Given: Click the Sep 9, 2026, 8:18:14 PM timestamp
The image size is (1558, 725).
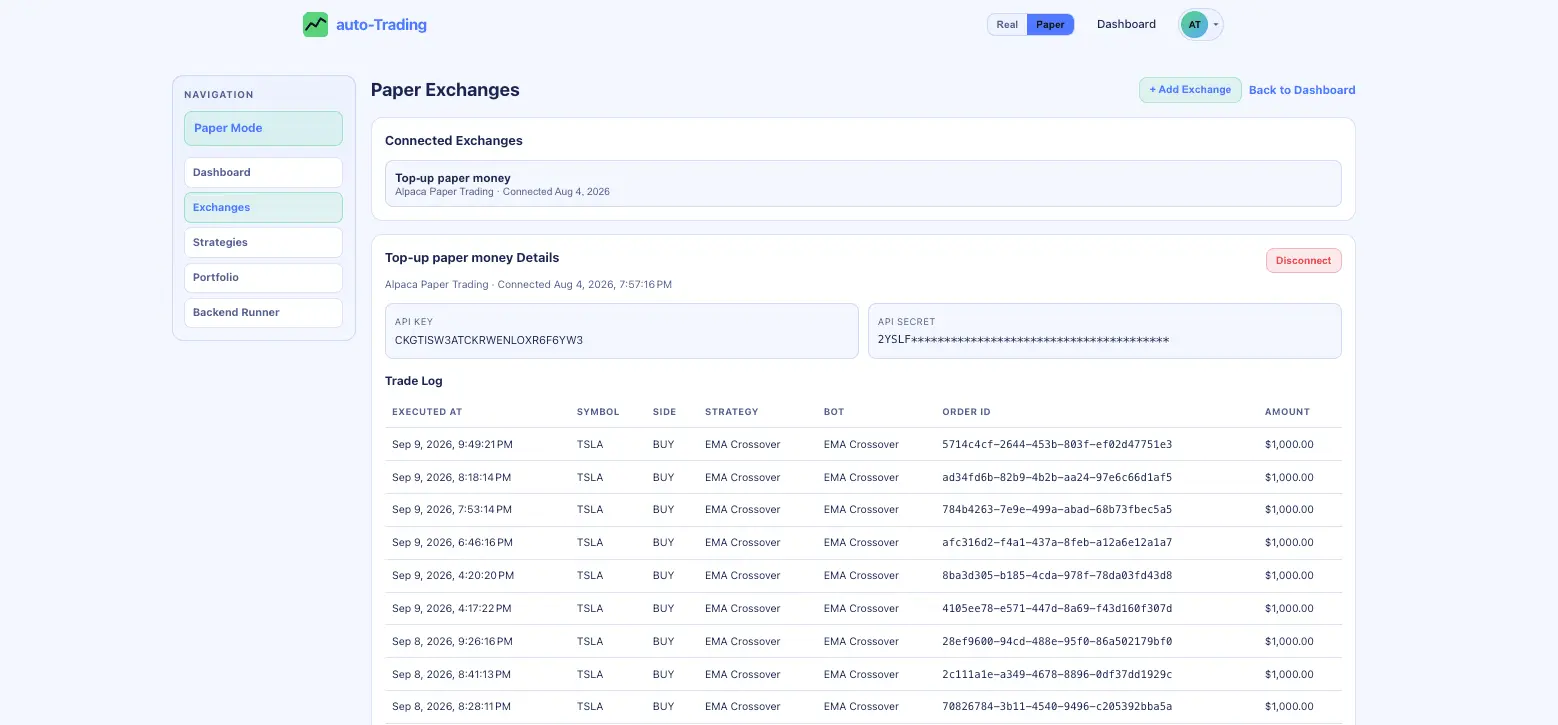Looking at the screenshot, I should pos(452,477).
